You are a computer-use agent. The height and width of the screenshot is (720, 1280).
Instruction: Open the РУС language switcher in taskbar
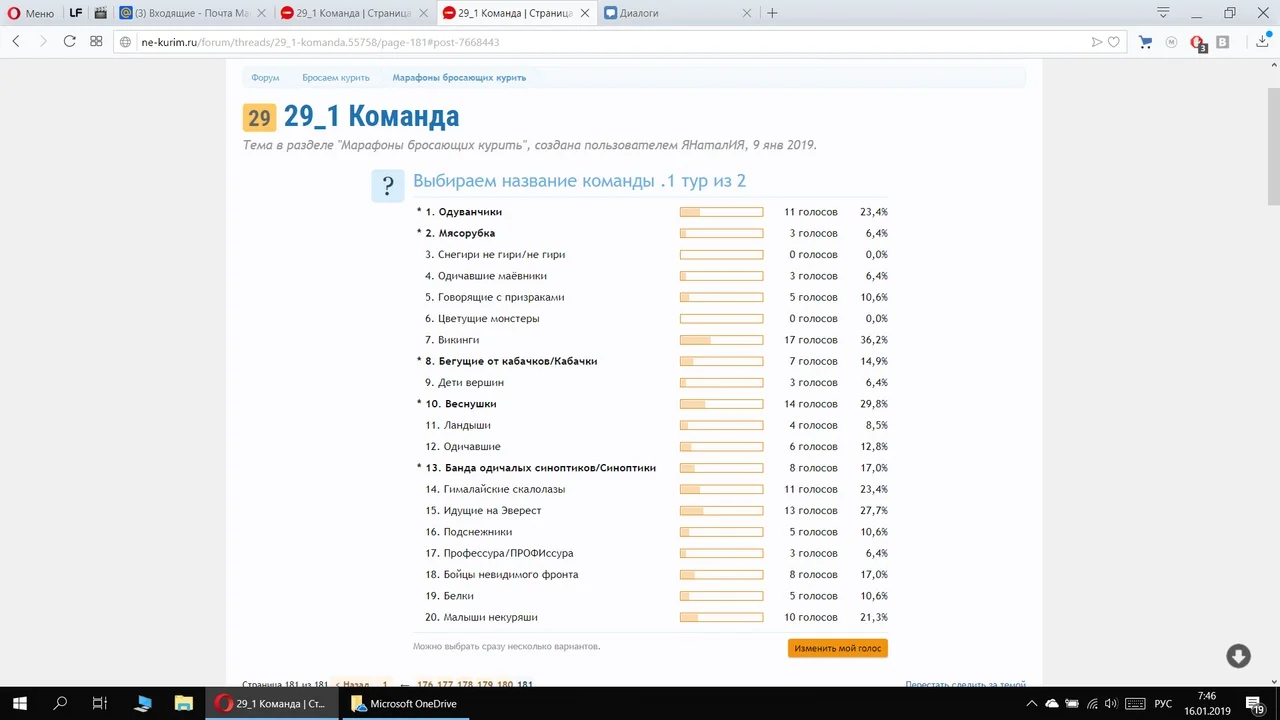1162,703
